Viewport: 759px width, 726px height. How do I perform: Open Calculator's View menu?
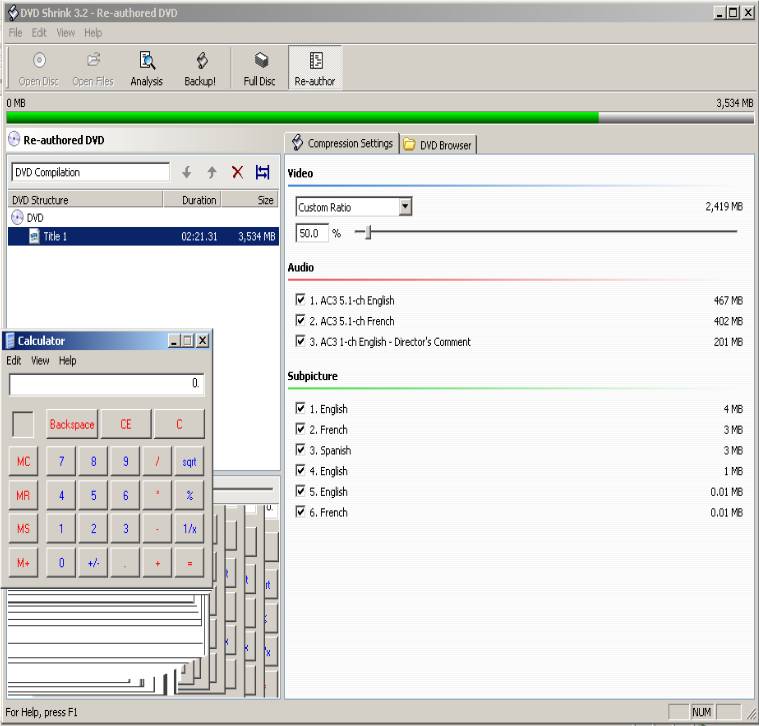tap(40, 361)
